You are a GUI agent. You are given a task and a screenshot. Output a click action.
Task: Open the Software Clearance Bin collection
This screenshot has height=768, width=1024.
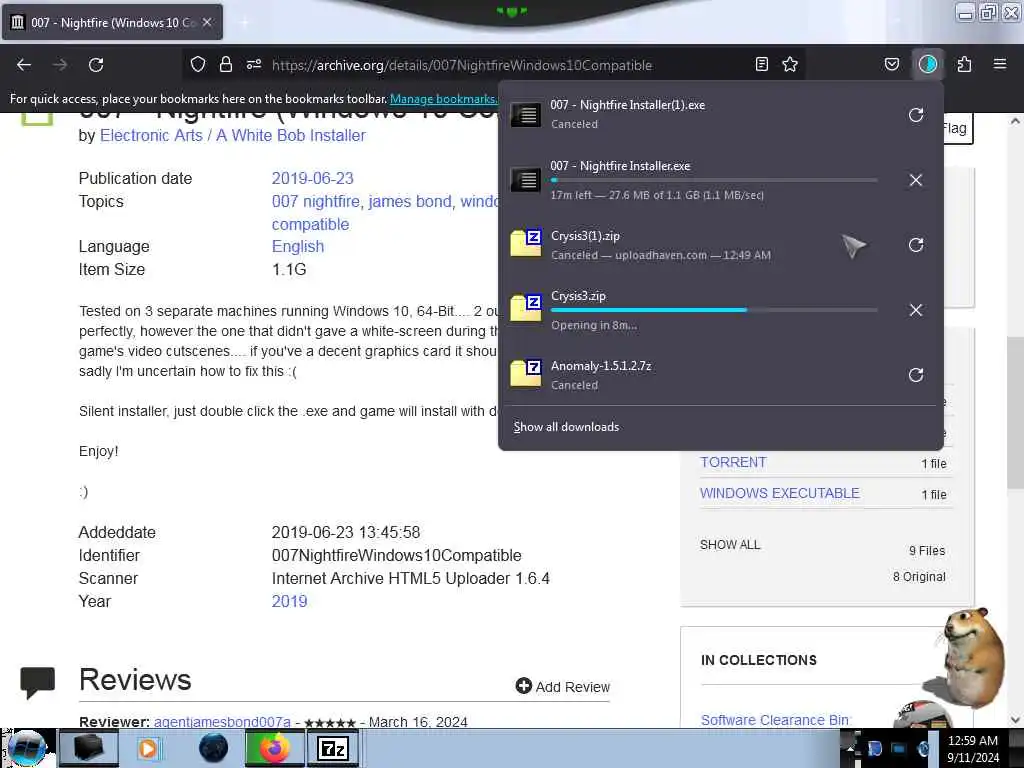pyautogui.click(x=775, y=720)
